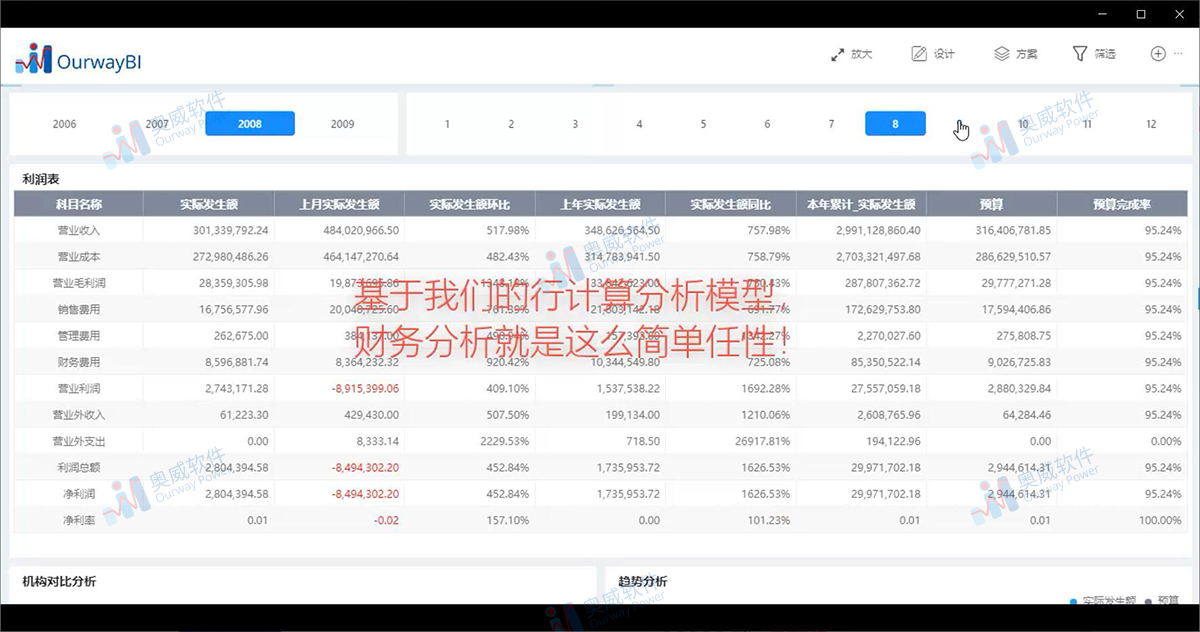Screen dimensions: 1200x632
Task: Click the 实际发生额同比 column header
Action: 731,204
